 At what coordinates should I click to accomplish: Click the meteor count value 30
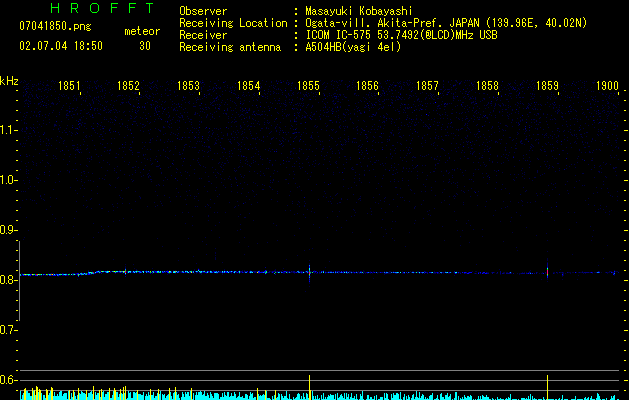tap(145, 46)
